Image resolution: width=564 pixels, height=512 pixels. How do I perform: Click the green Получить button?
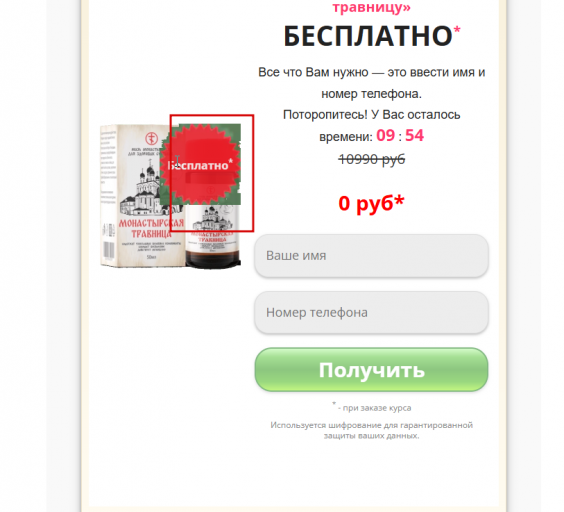point(371,370)
